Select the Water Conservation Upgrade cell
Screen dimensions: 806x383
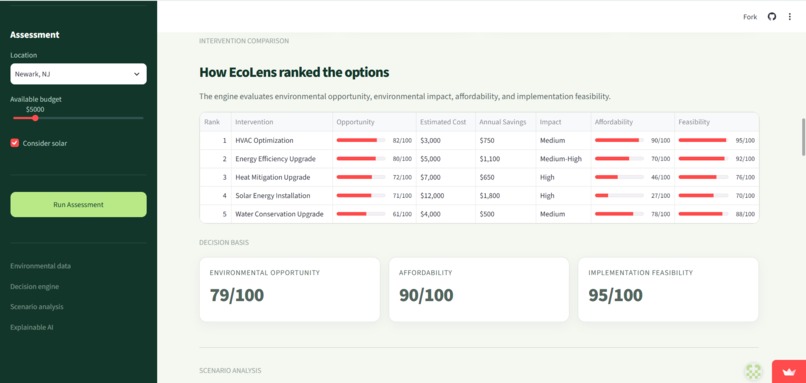coord(282,214)
